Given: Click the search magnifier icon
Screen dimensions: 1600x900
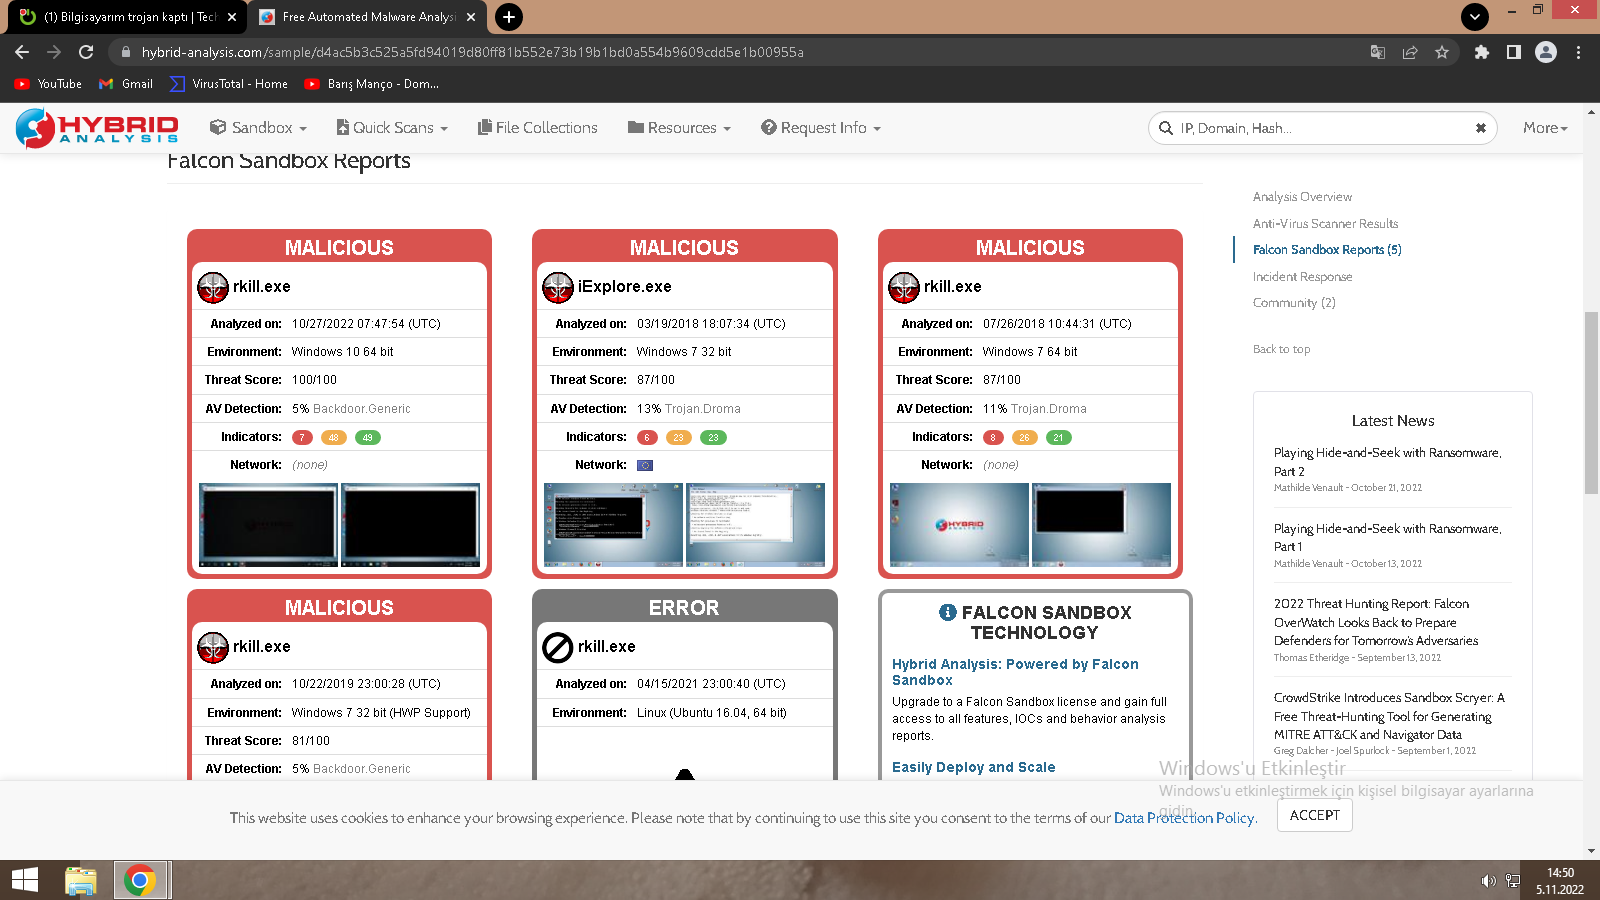Looking at the screenshot, I should coord(1166,128).
